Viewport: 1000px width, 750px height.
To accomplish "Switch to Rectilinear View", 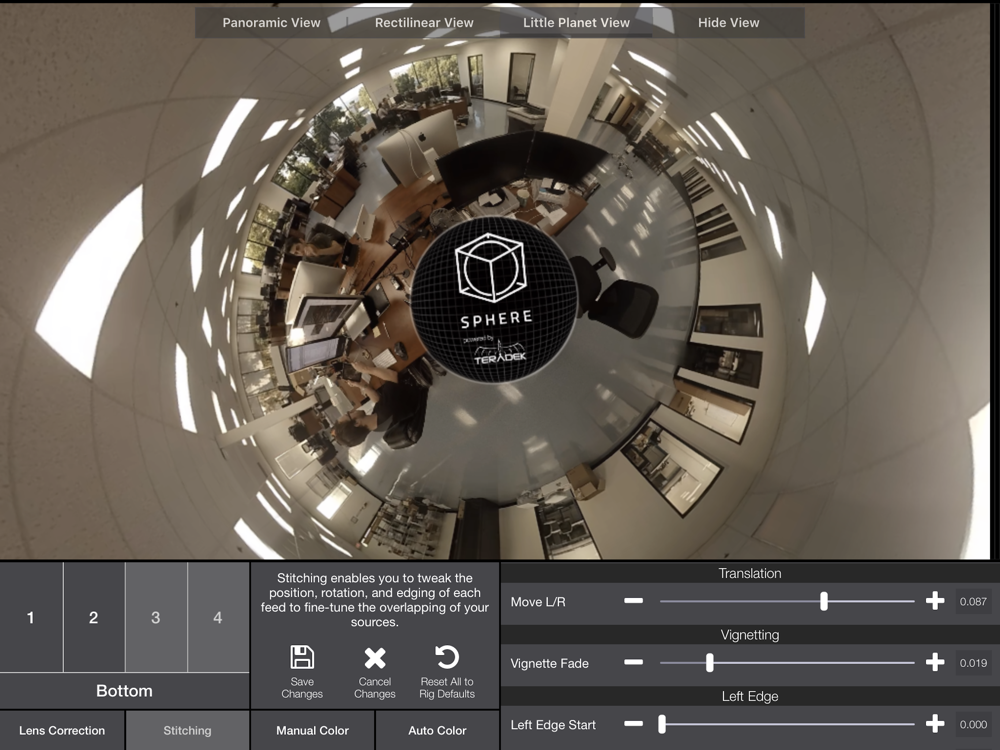I will 424,22.
